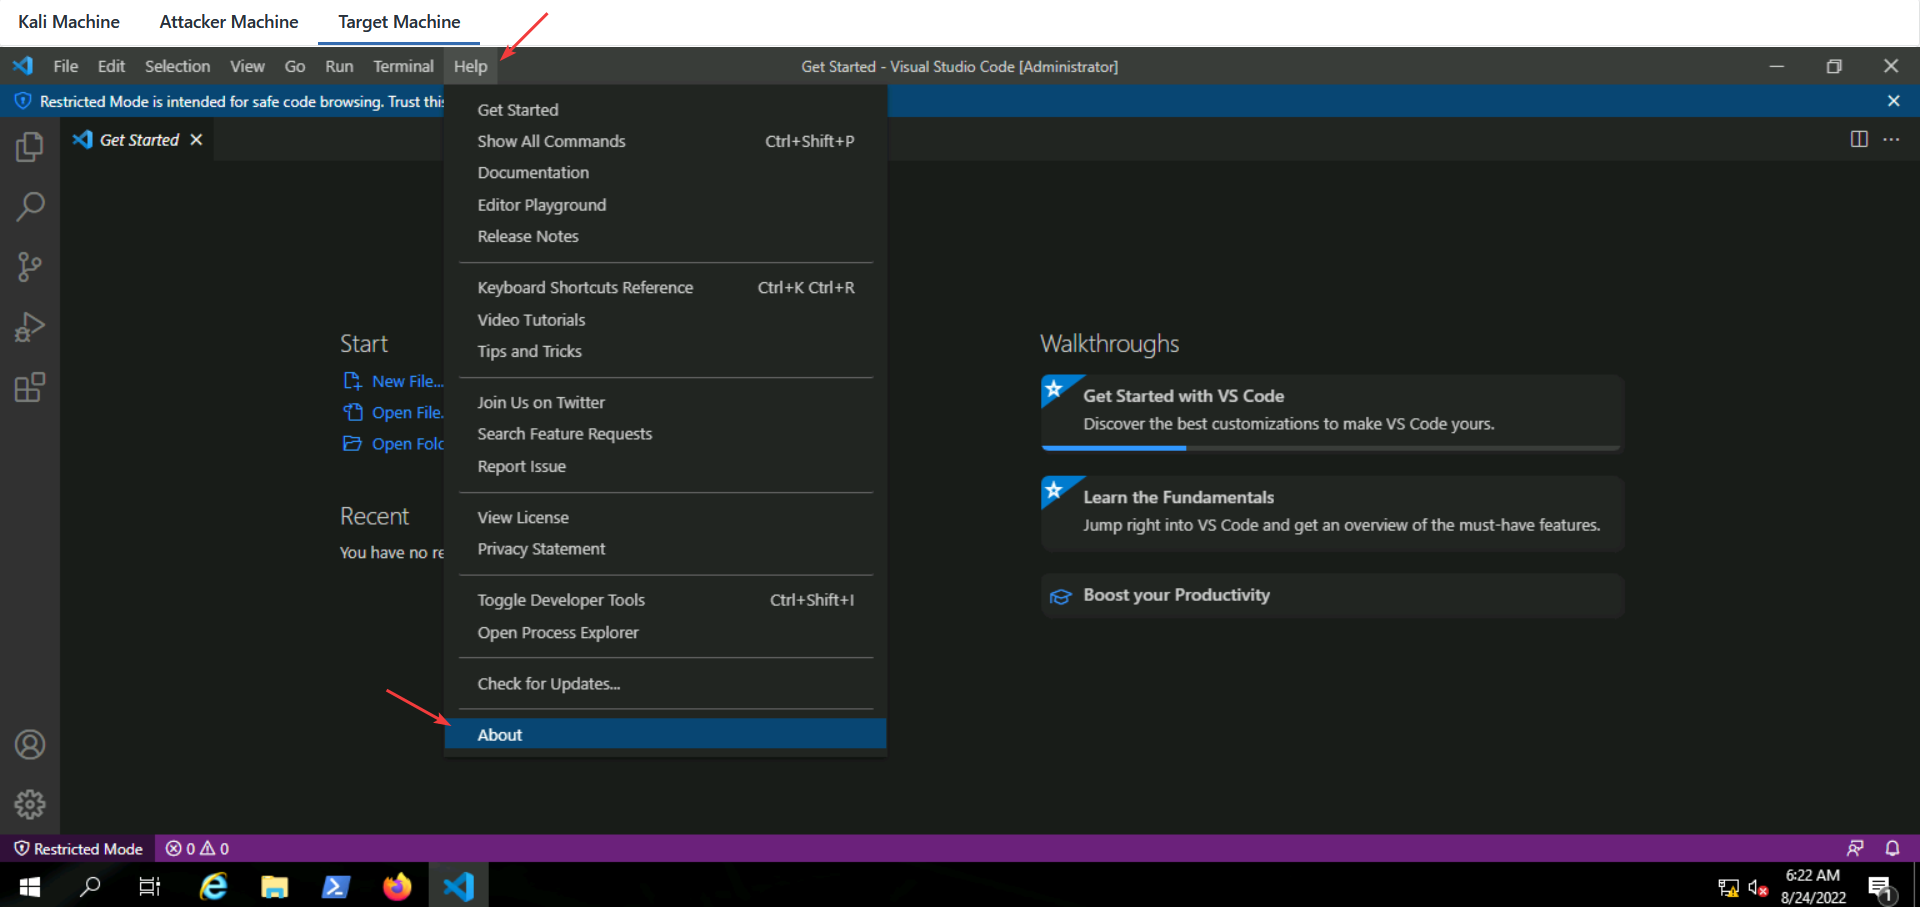Viewport: 1920px width, 907px height.
Task: Open the Source Control view
Action: (30, 267)
